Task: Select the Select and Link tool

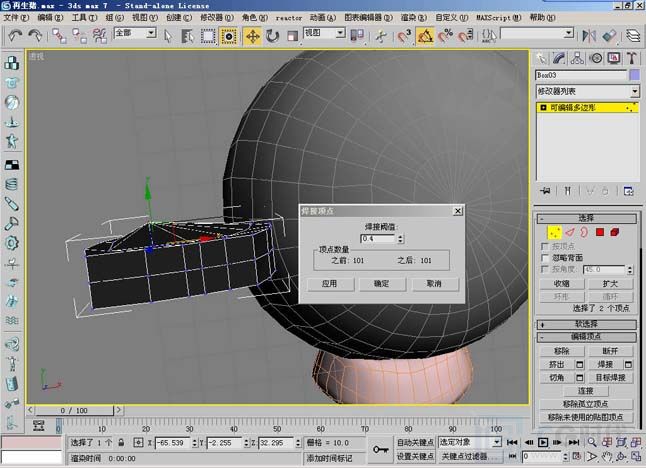Action: tap(59, 36)
